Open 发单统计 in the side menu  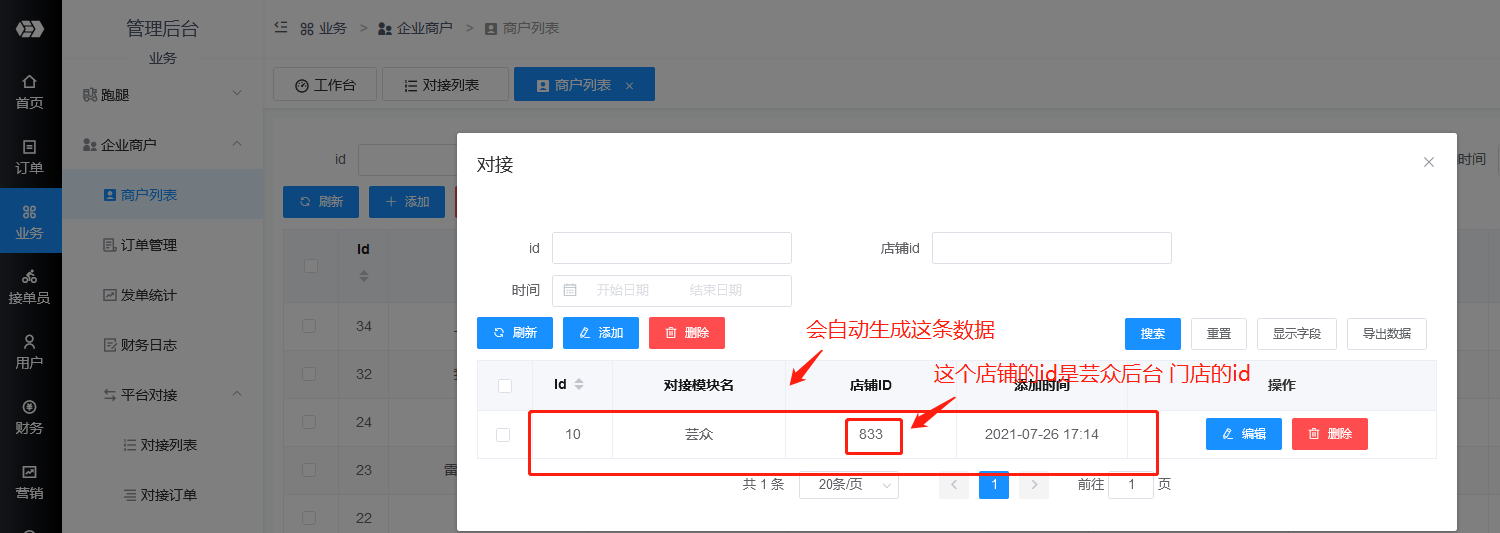coord(163,295)
